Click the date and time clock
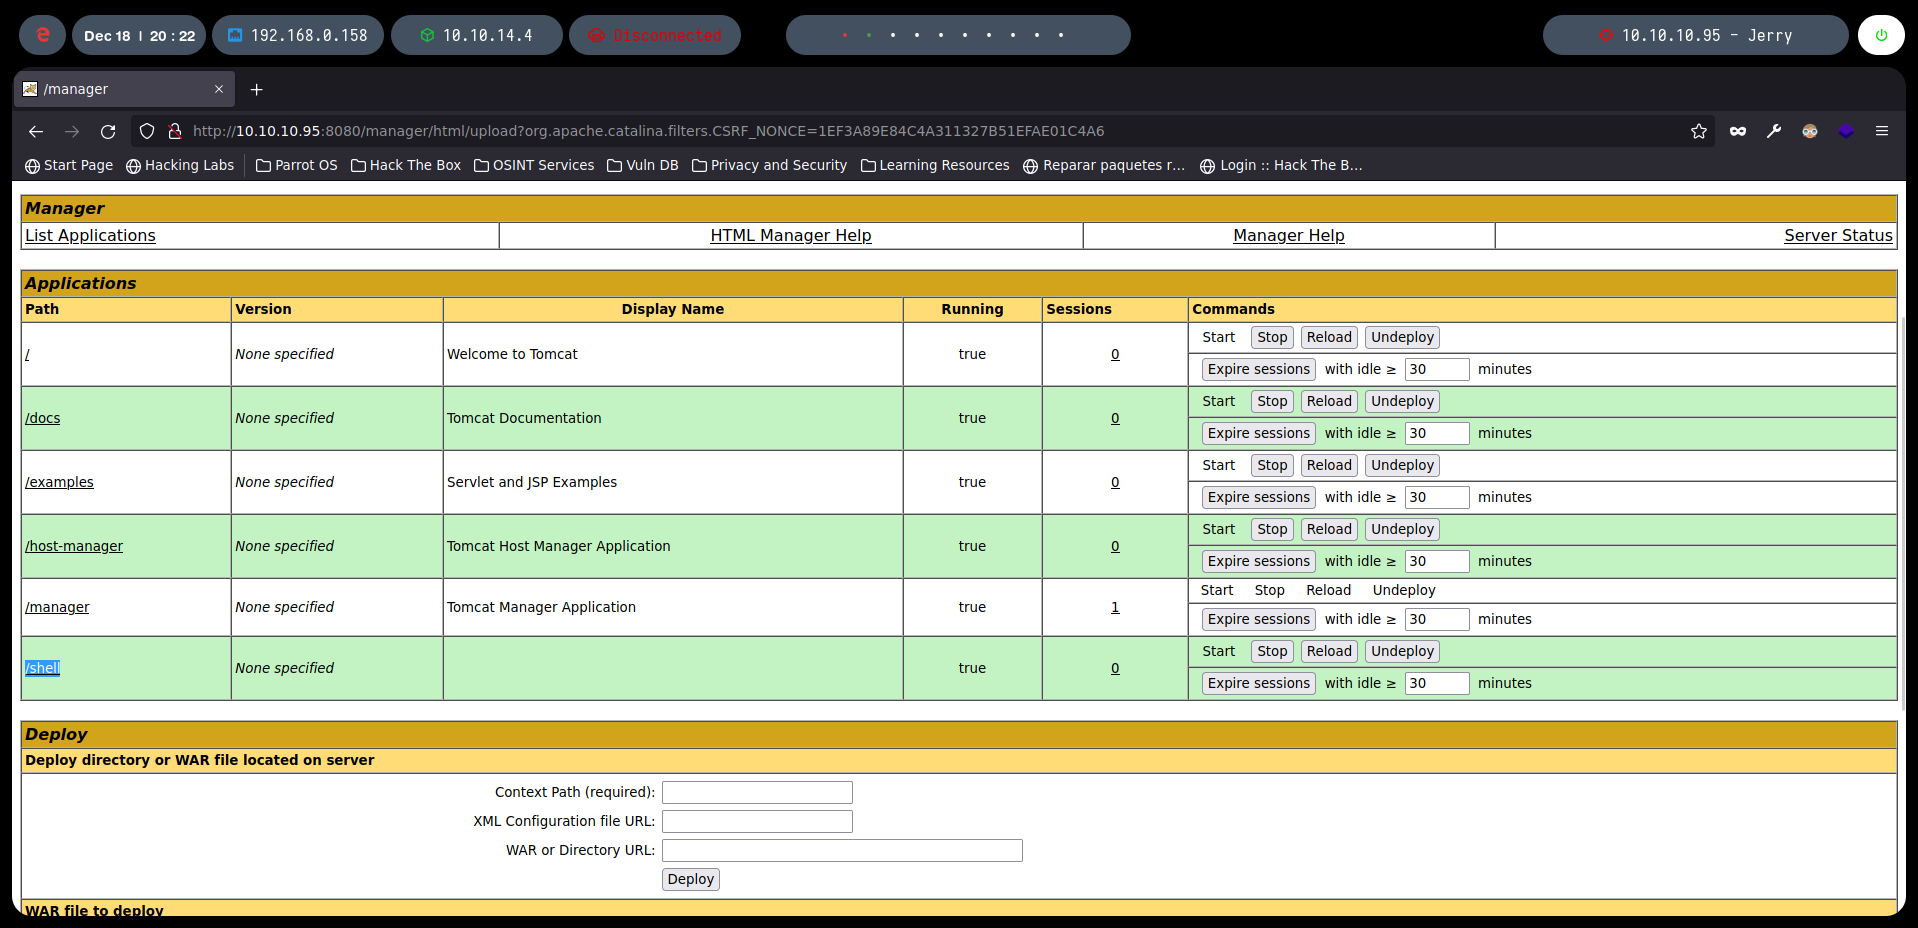 pyautogui.click(x=139, y=35)
